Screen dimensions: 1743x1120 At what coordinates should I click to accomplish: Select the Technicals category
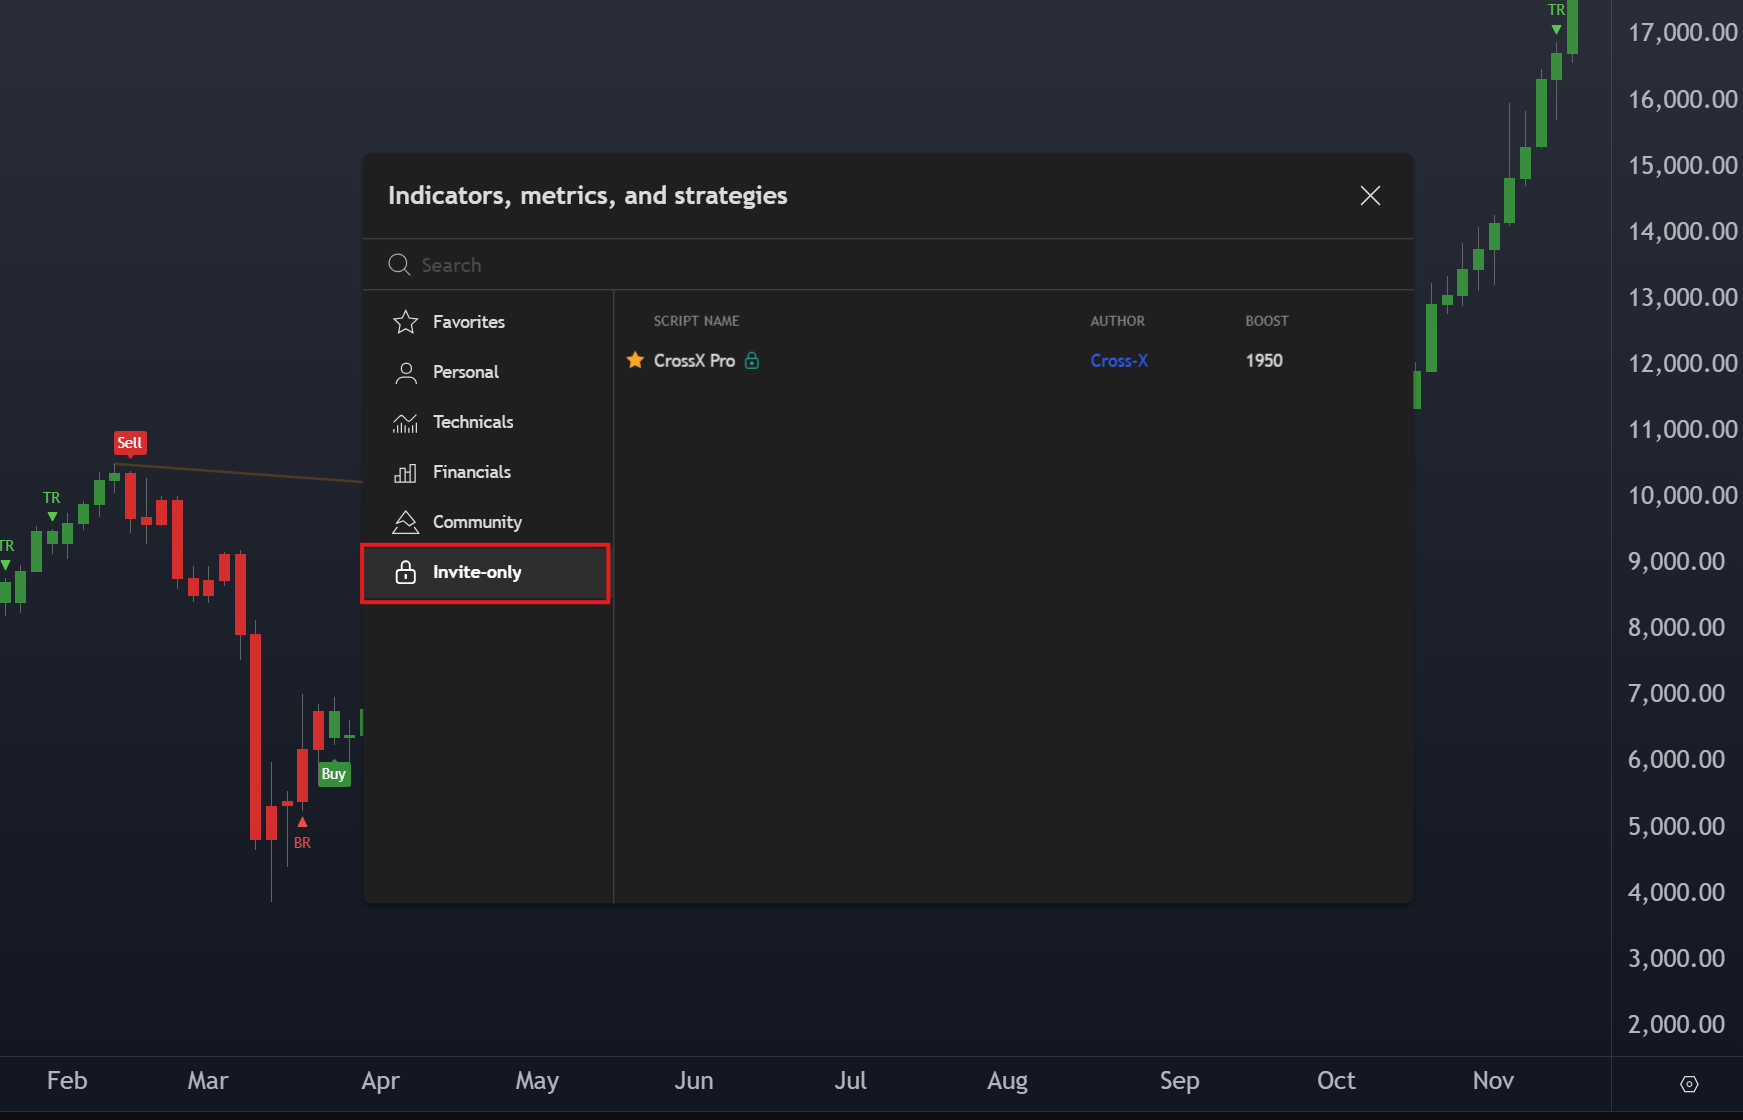[x=473, y=422]
